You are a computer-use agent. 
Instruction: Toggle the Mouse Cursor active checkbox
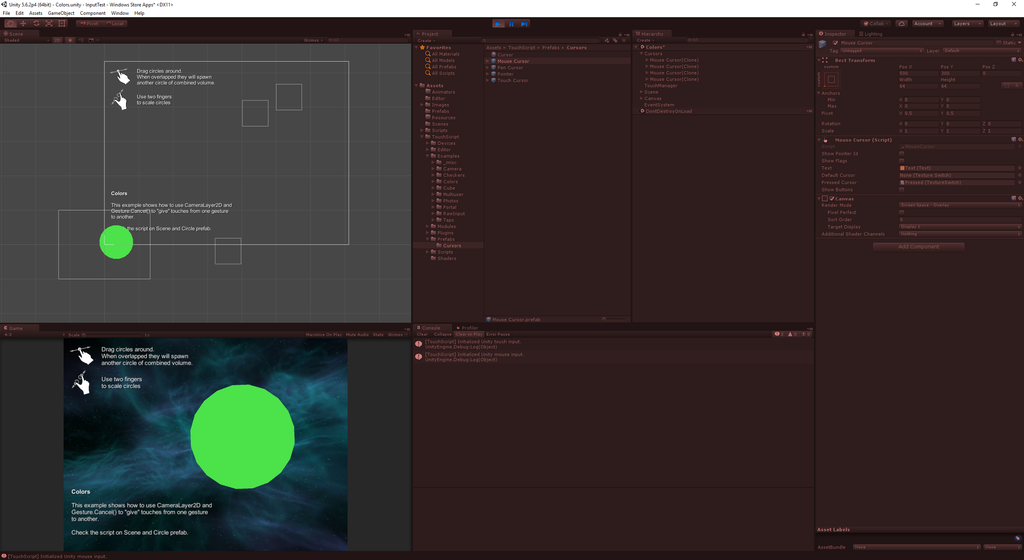(835, 43)
